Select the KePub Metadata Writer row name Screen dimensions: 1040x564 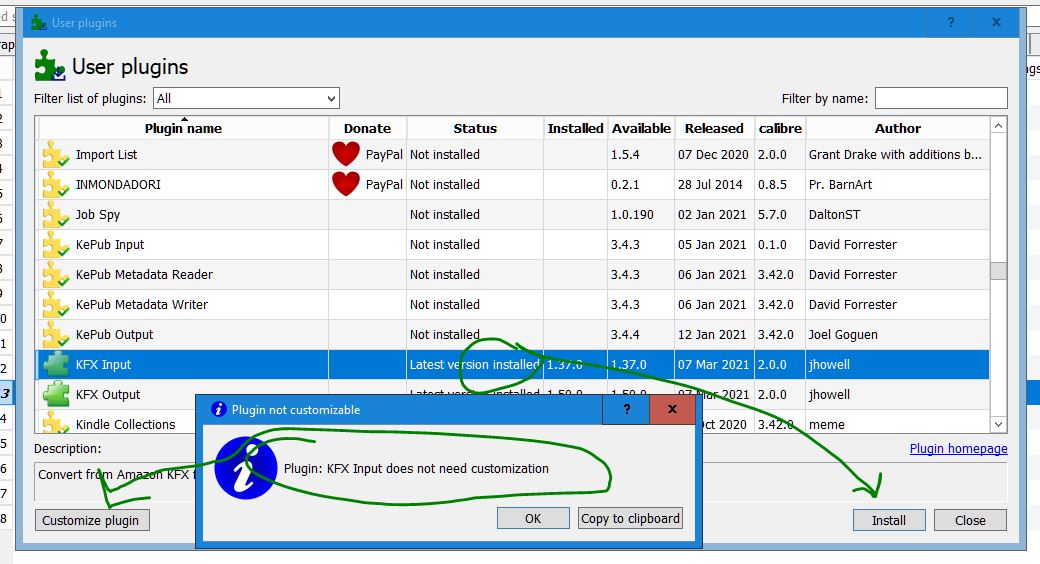point(141,304)
